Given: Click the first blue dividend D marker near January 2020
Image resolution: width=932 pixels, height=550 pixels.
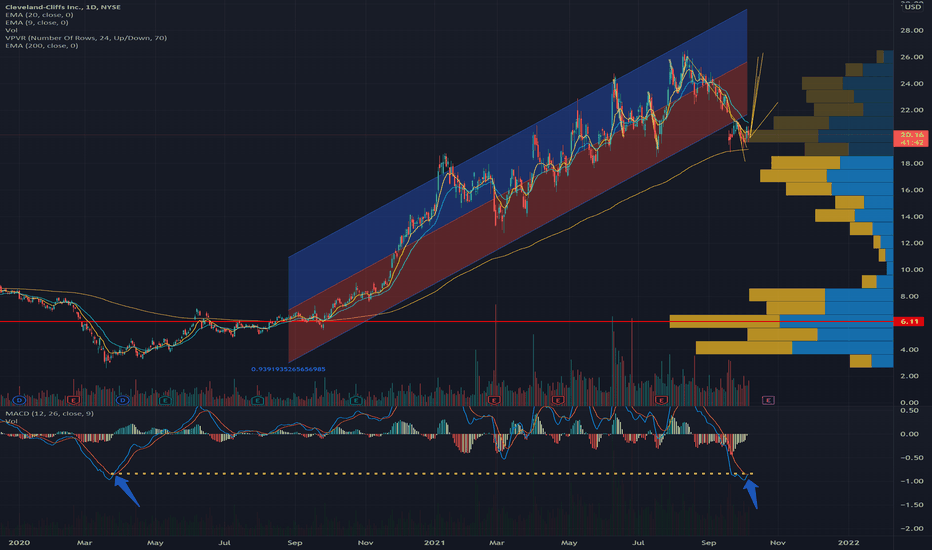Looking at the screenshot, I should pyautogui.click(x=19, y=401).
